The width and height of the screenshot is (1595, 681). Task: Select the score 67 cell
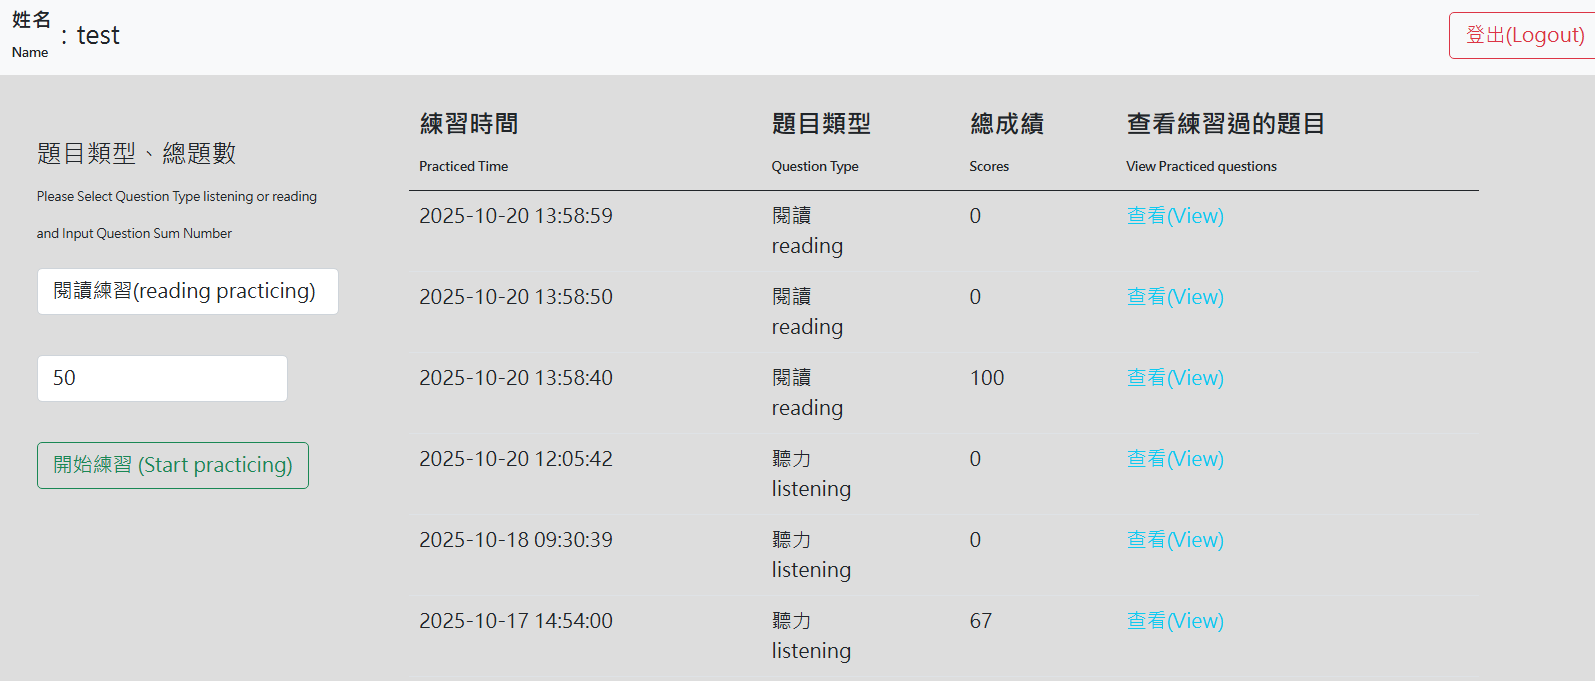(981, 621)
